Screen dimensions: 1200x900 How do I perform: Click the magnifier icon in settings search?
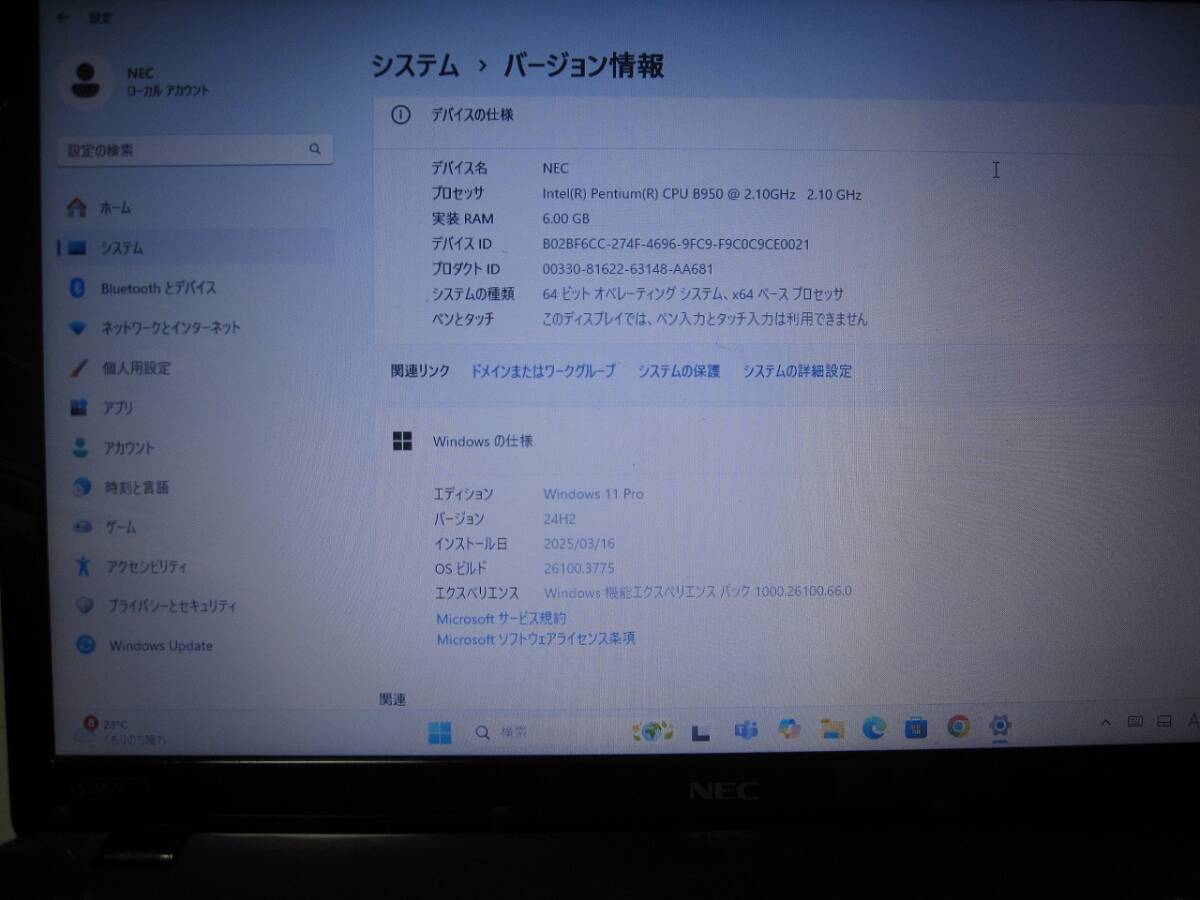click(315, 150)
